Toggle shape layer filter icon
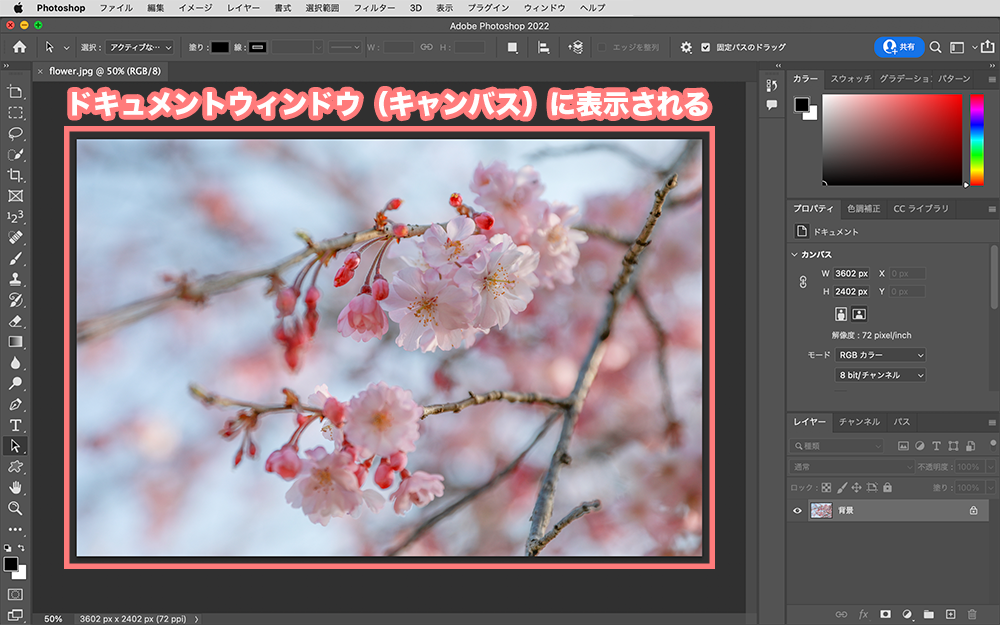Screen dimensions: 1000x625 [953, 446]
